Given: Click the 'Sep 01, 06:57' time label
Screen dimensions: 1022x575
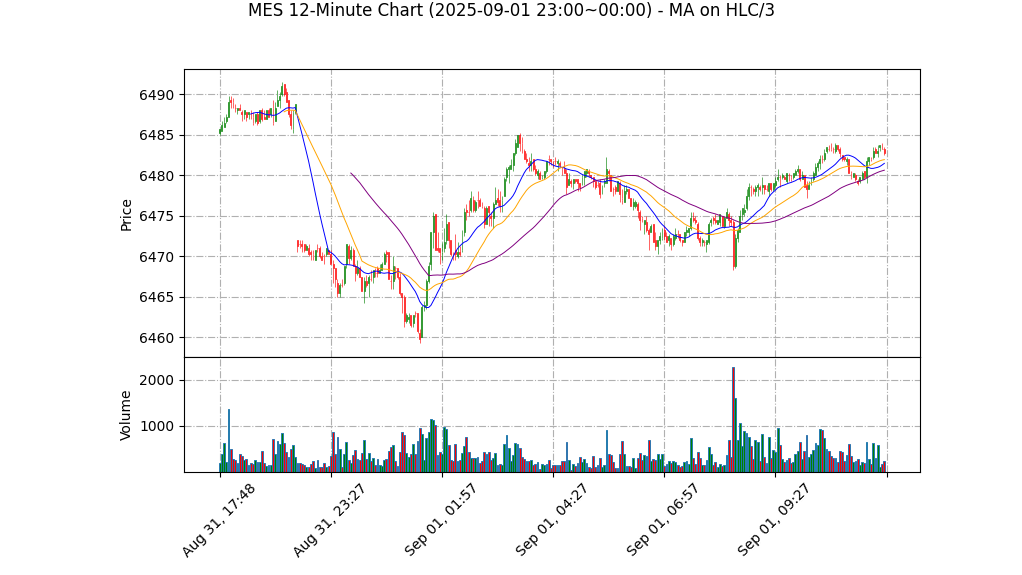Looking at the screenshot, I should click(663, 520).
